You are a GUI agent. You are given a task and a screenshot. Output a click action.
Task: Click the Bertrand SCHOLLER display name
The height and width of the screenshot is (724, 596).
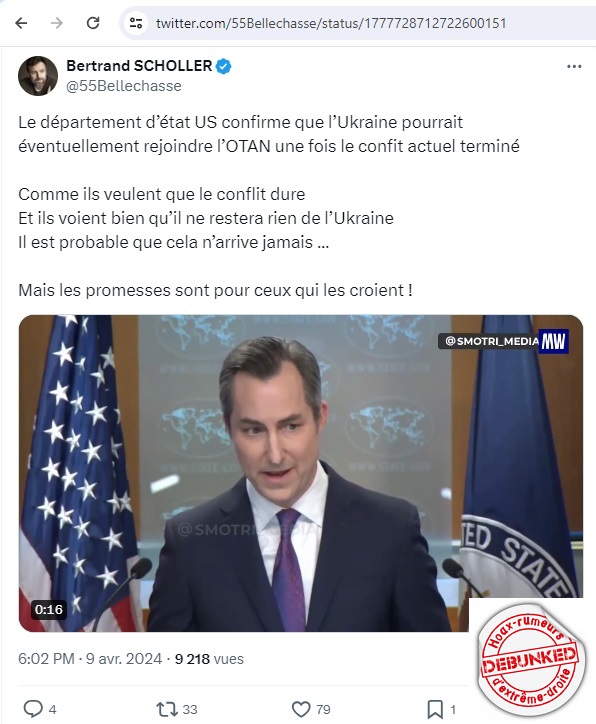(x=139, y=66)
